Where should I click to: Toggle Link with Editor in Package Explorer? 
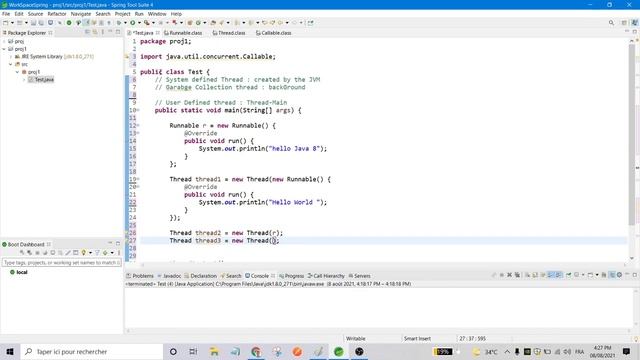click(95, 32)
